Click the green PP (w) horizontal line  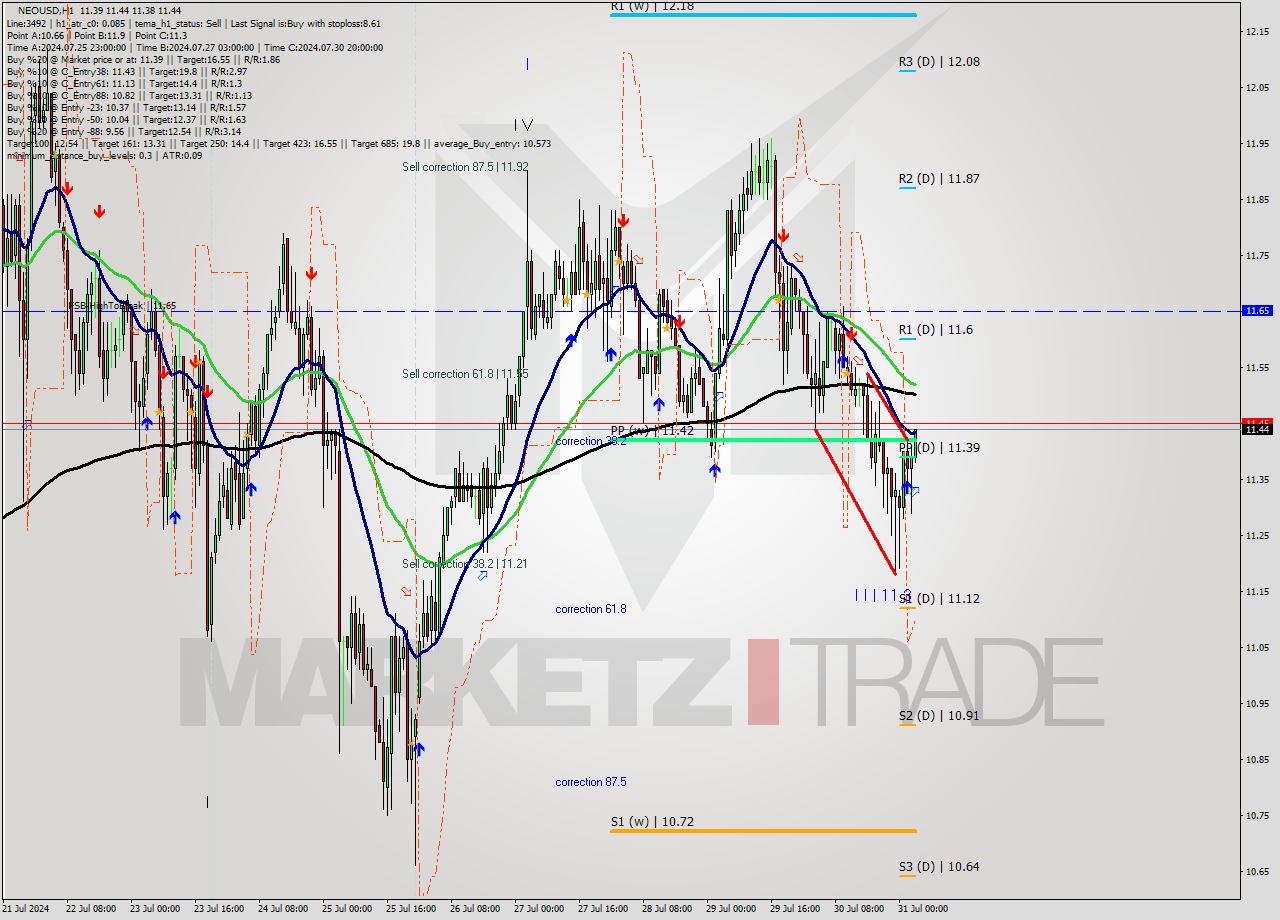pos(763,440)
